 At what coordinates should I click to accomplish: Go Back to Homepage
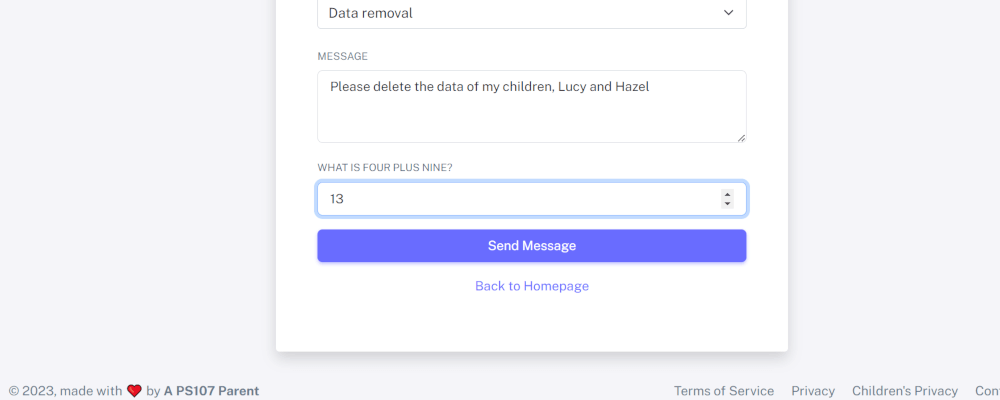(532, 286)
